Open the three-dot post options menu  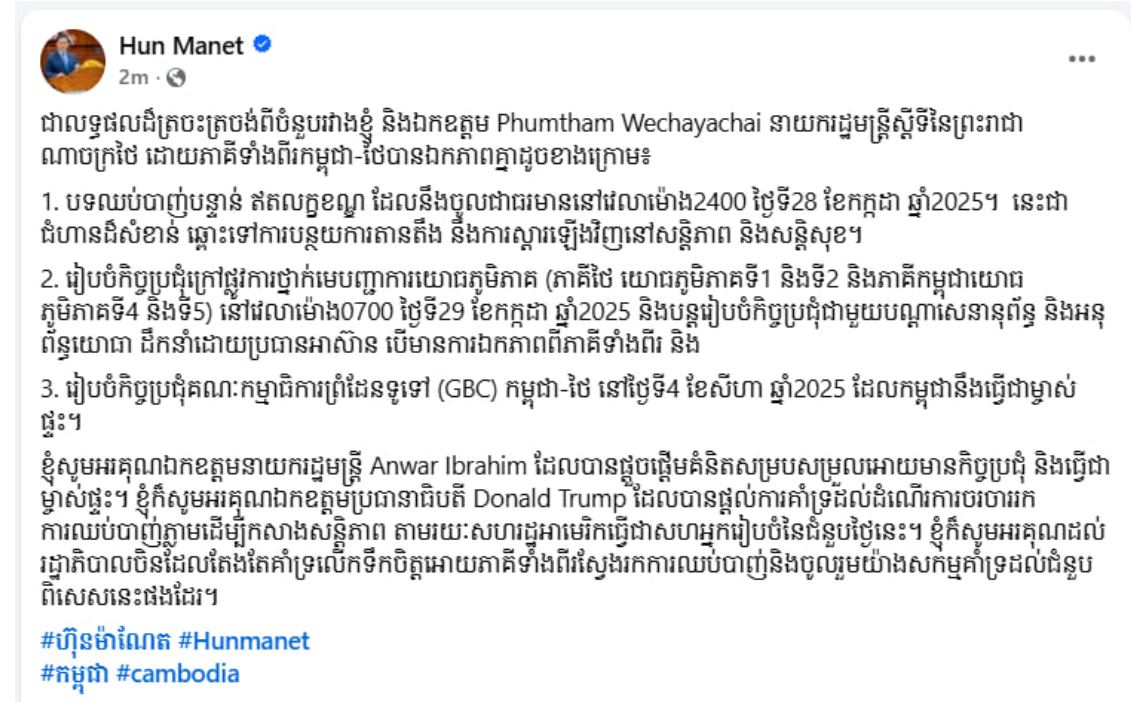point(1082,59)
